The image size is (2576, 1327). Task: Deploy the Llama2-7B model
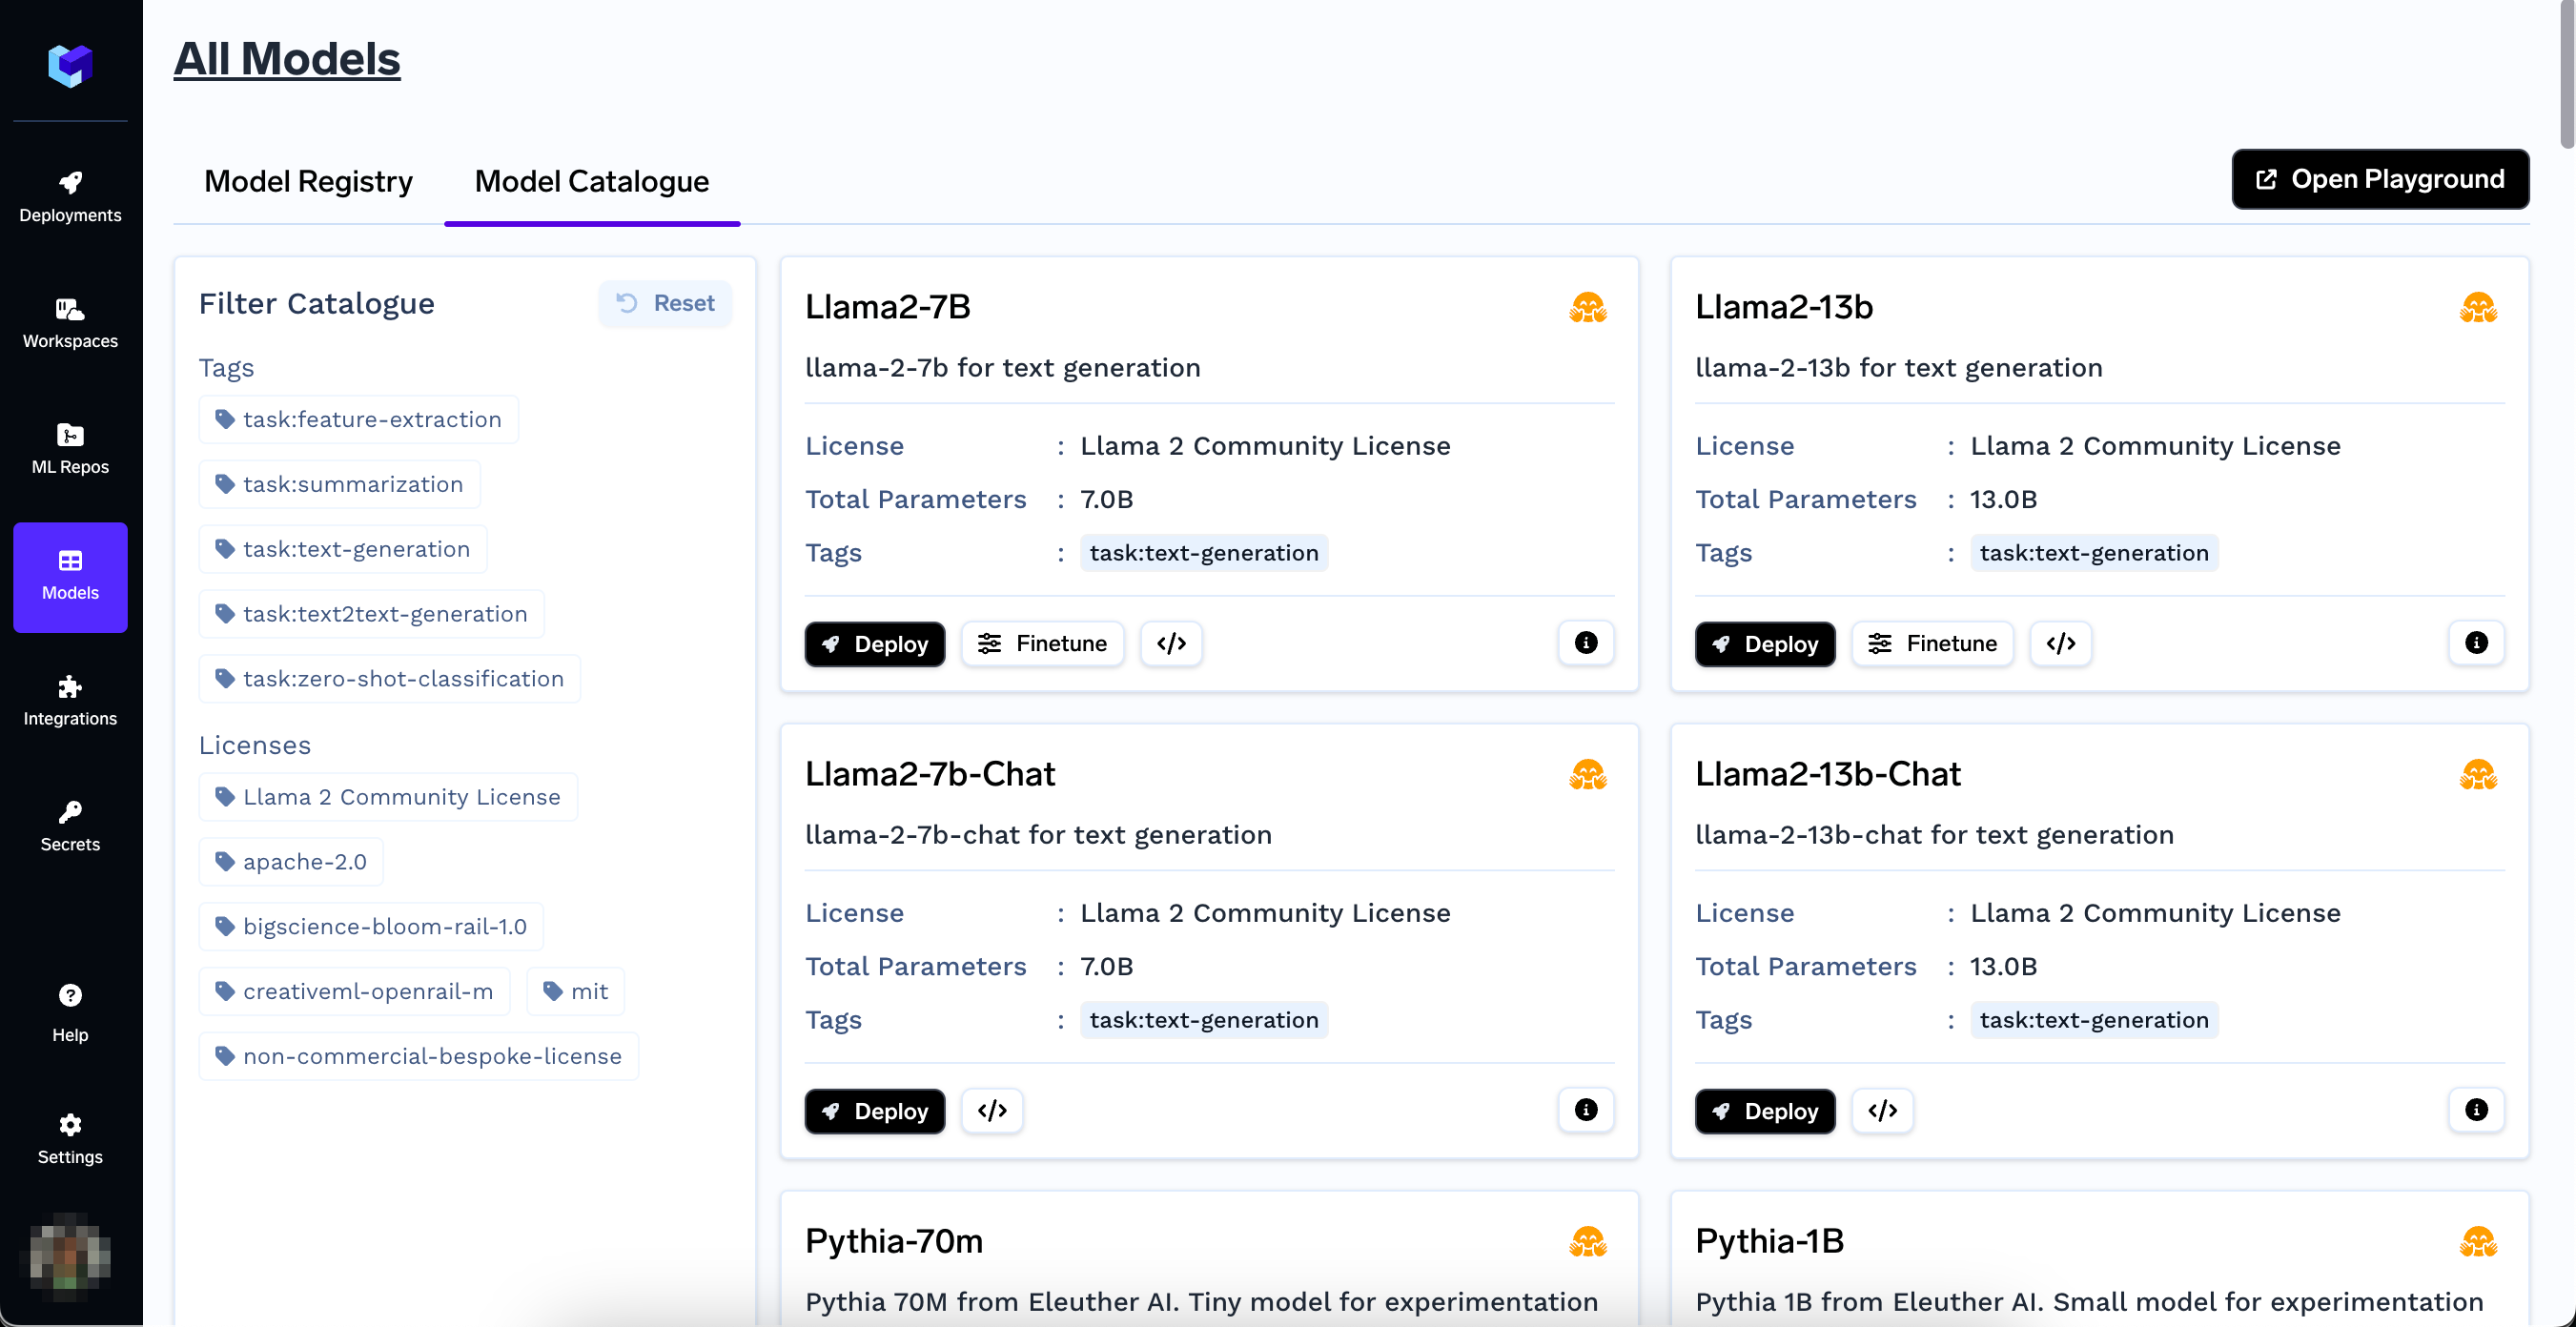(874, 644)
